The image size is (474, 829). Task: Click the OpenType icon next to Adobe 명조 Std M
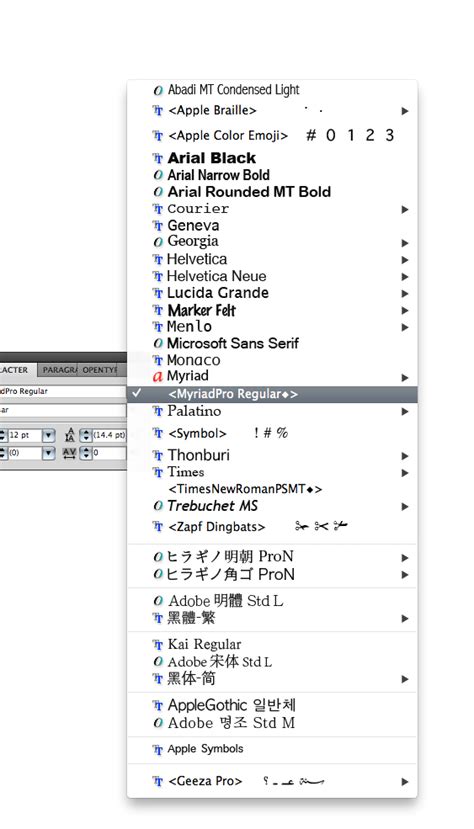click(x=157, y=723)
